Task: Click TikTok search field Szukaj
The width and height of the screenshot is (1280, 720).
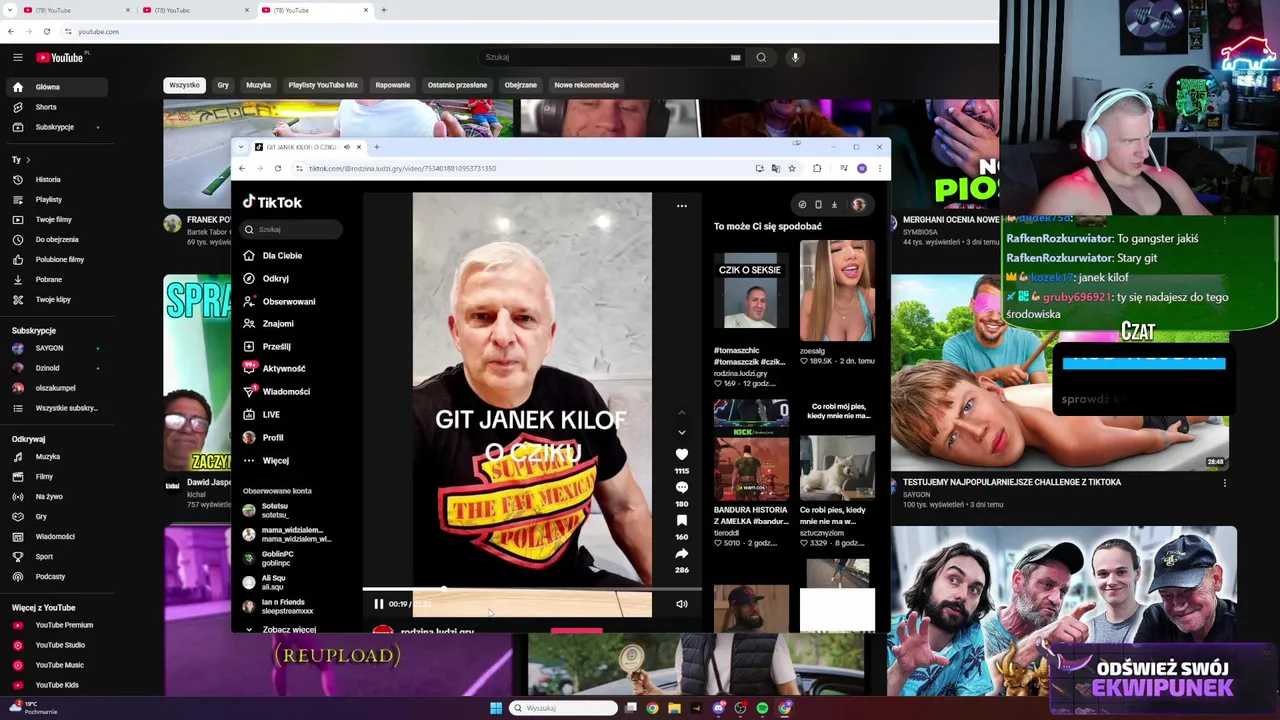Action: 292,230
